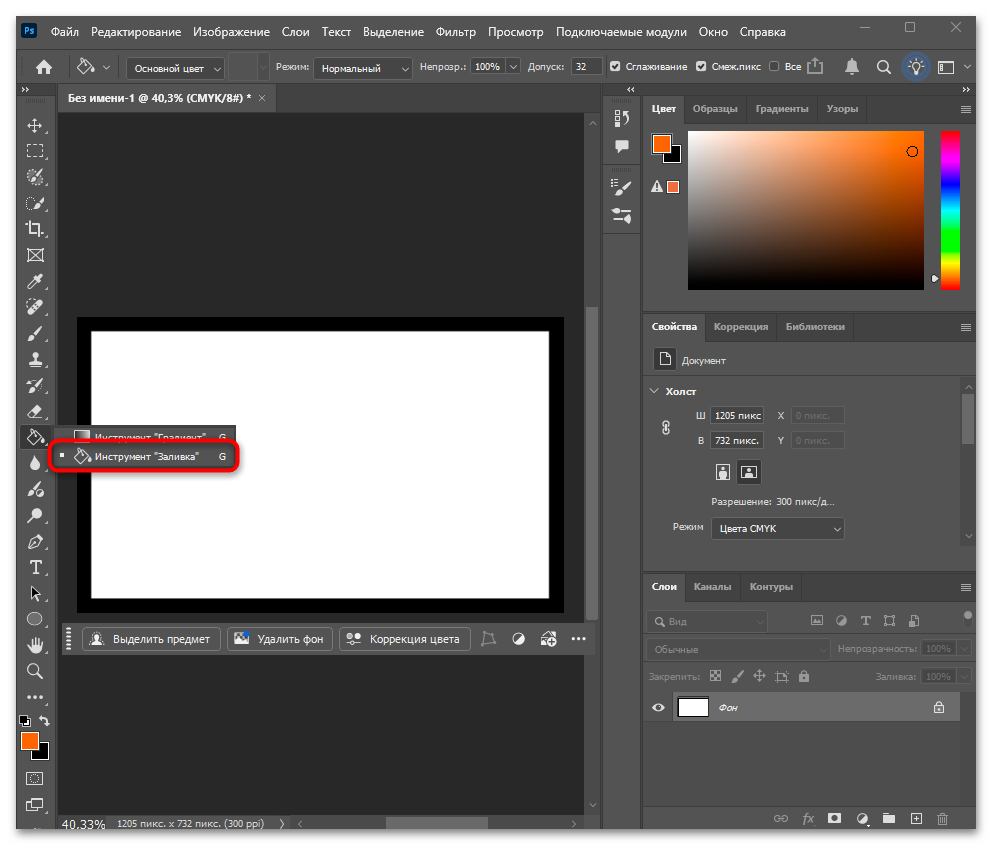Image resolution: width=992 pixels, height=845 pixels.
Task: Switch to the Градиенты tab
Action: pyautogui.click(x=782, y=109)
